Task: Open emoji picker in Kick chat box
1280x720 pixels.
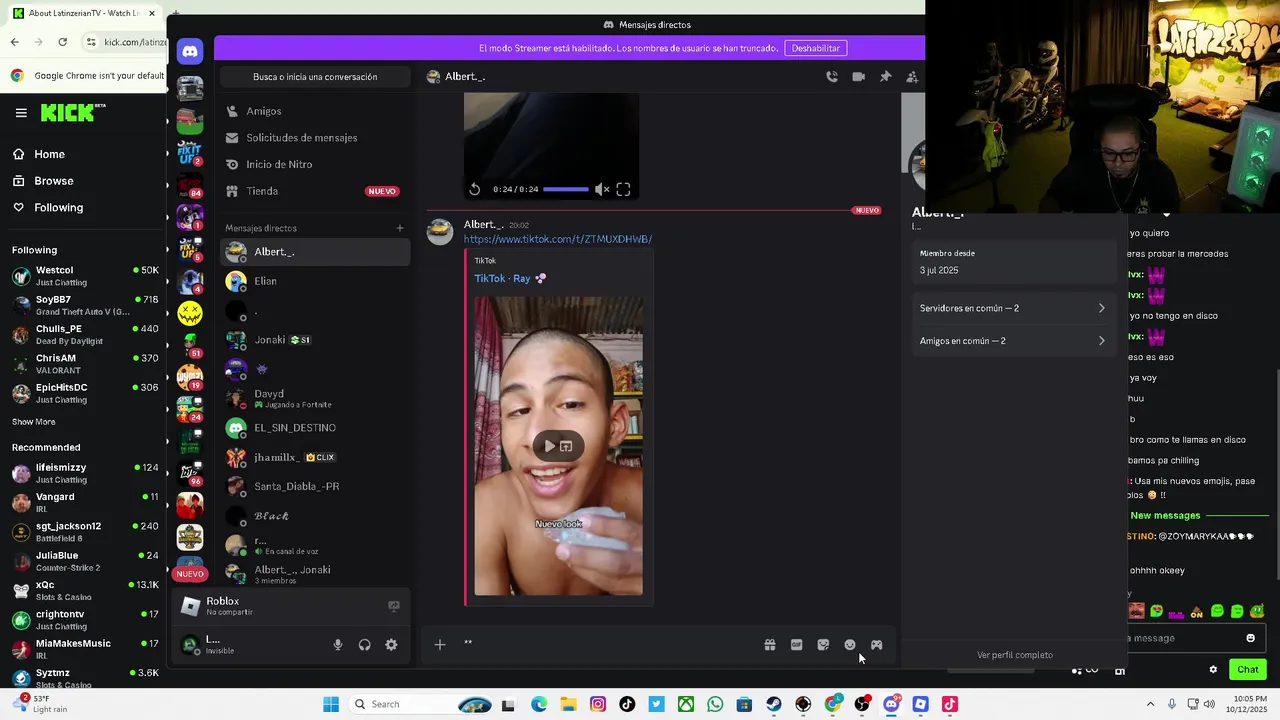Action: pos(1250,638)
